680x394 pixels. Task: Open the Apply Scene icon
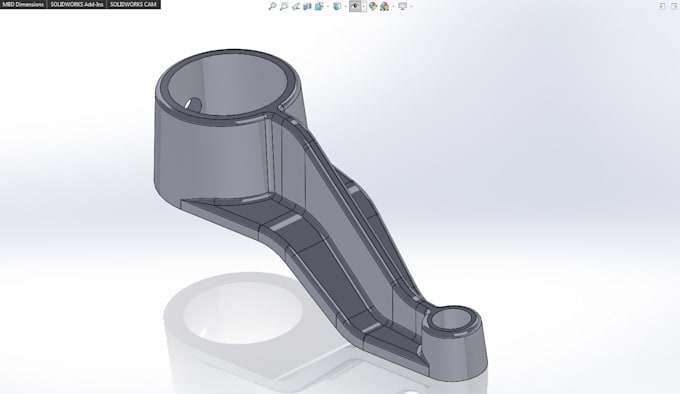384,6
